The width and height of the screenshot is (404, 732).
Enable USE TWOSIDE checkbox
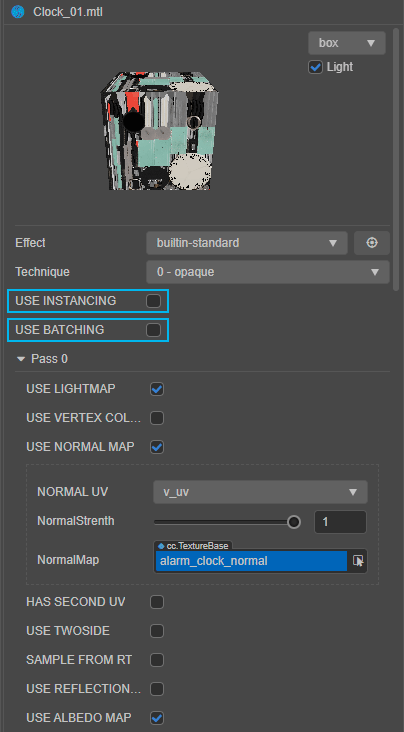pos(157,631)
